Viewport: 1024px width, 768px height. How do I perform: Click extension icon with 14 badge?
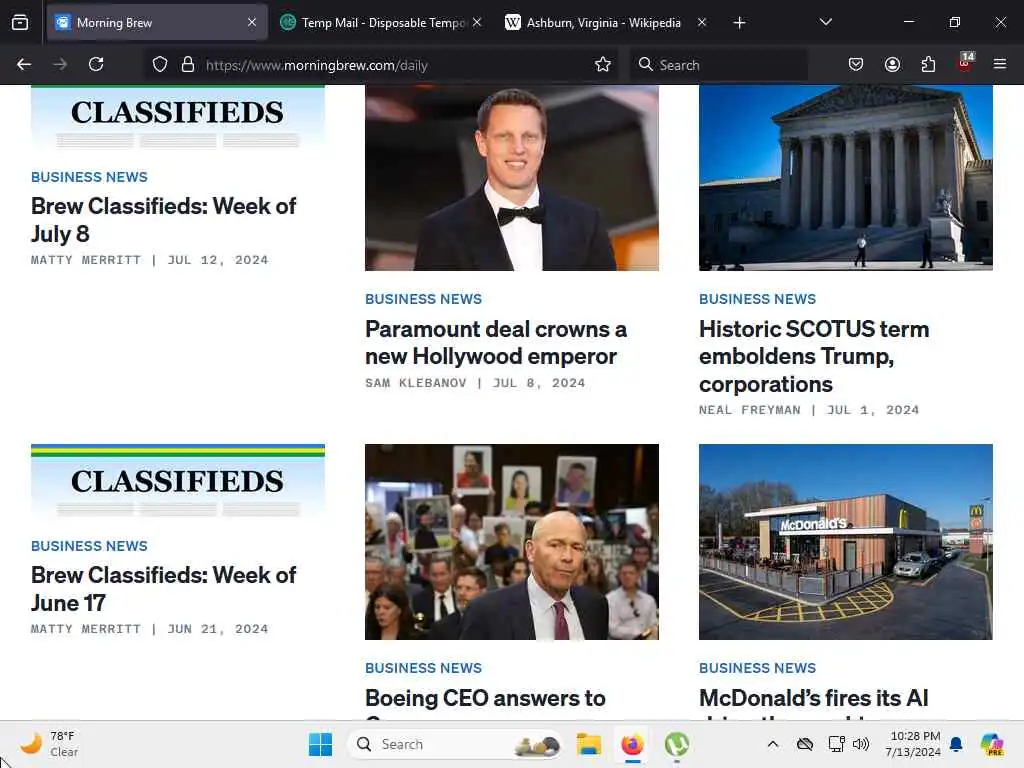pos(965,63)
